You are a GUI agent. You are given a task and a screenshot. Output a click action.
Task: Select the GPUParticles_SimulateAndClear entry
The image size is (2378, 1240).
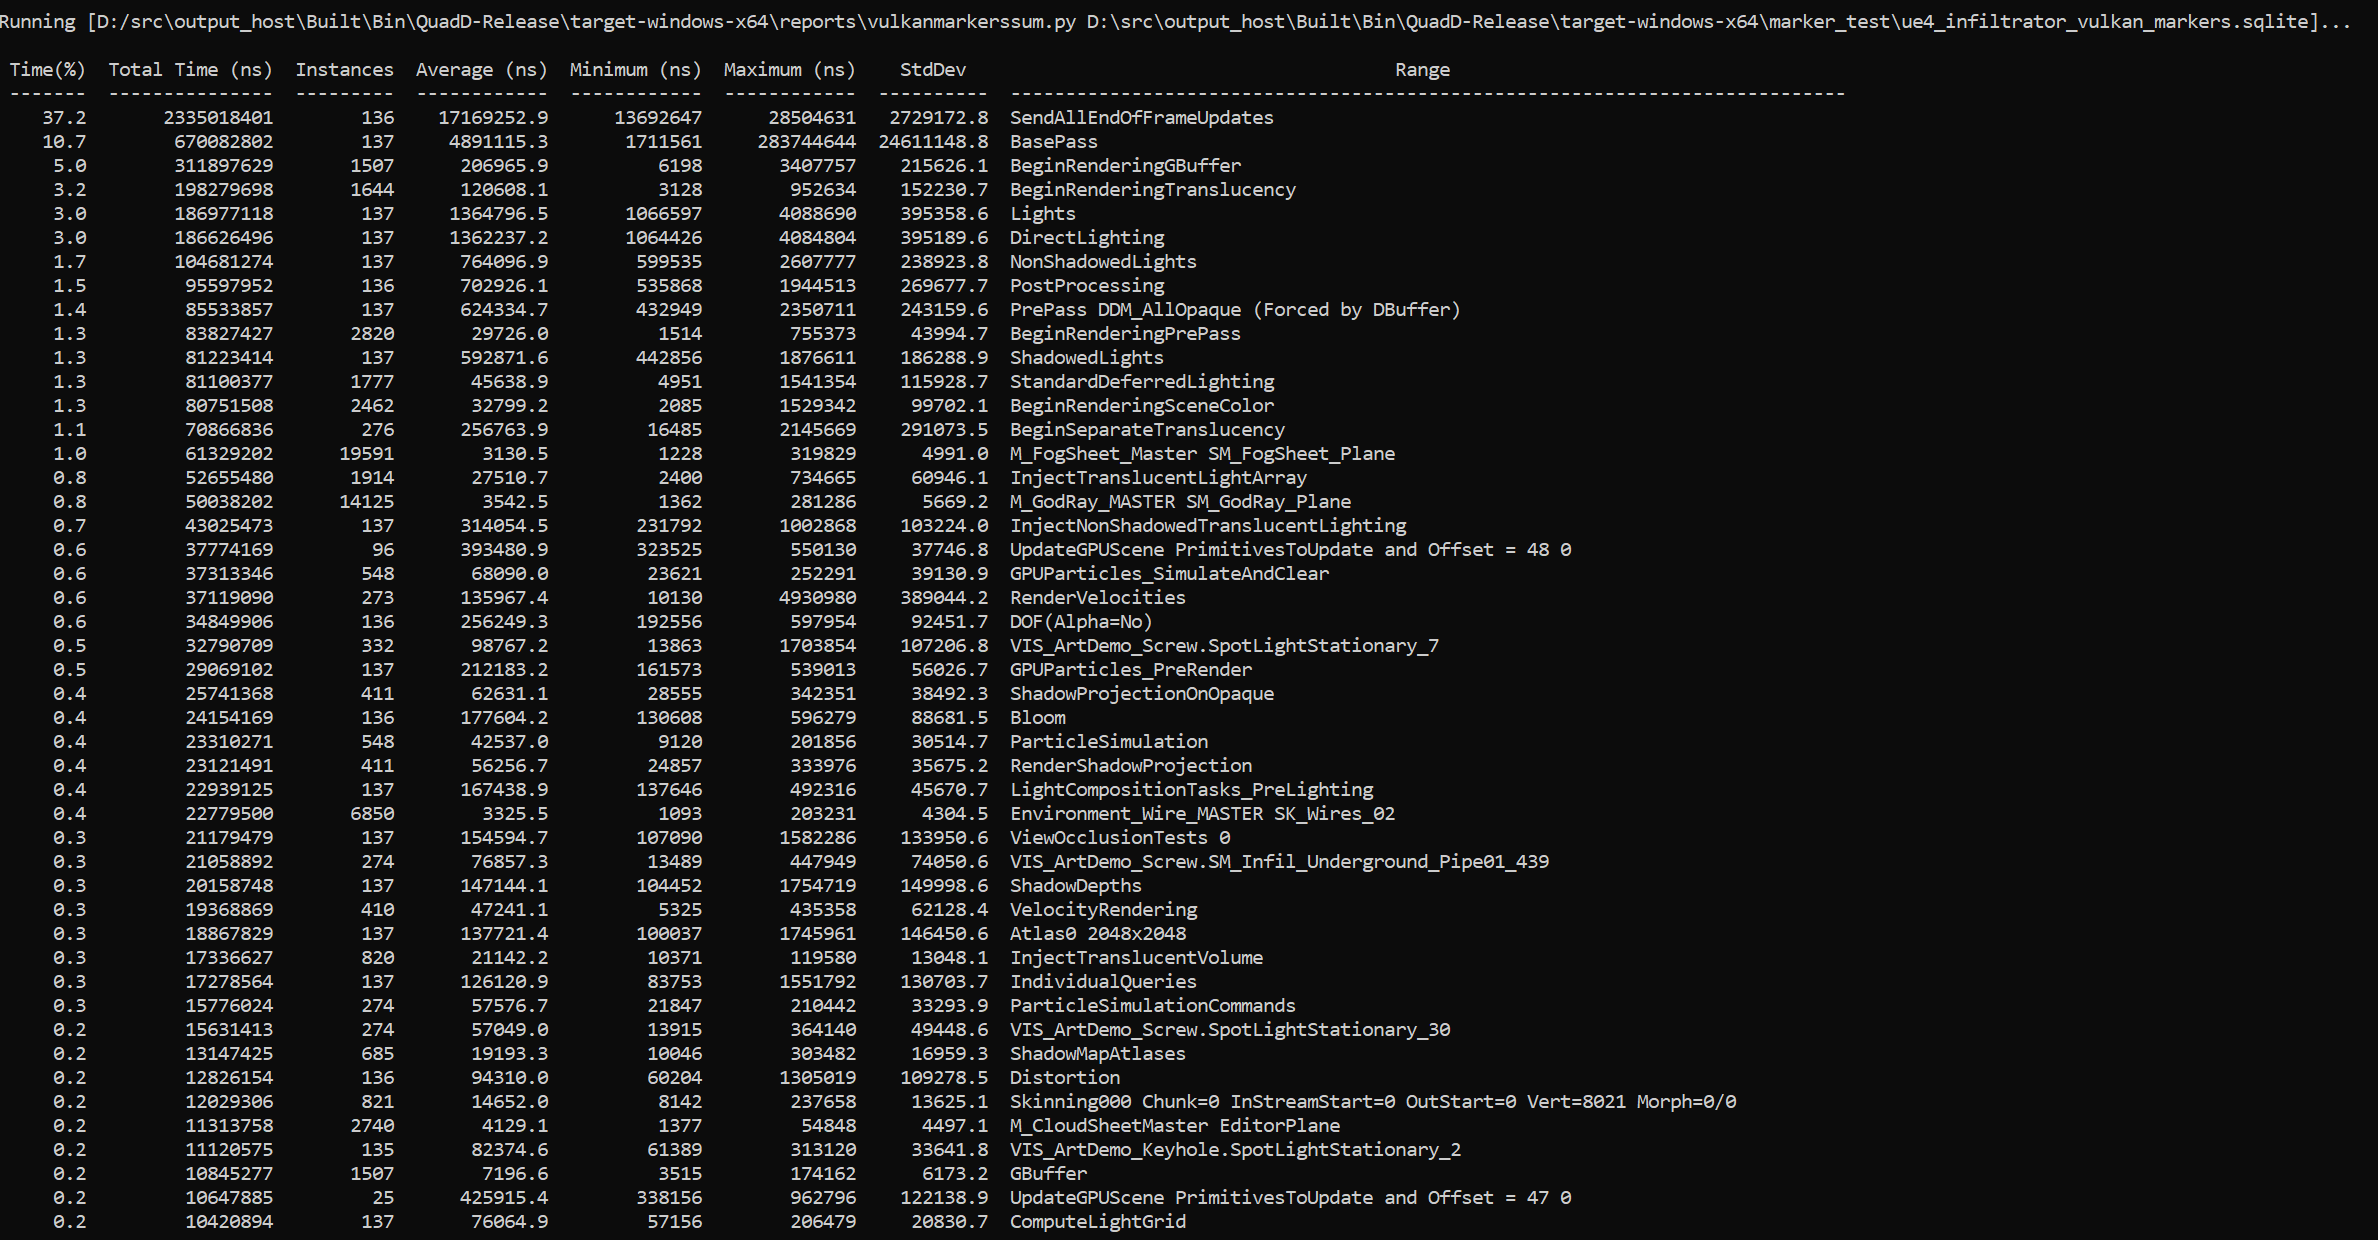(x=1168, y=573)
